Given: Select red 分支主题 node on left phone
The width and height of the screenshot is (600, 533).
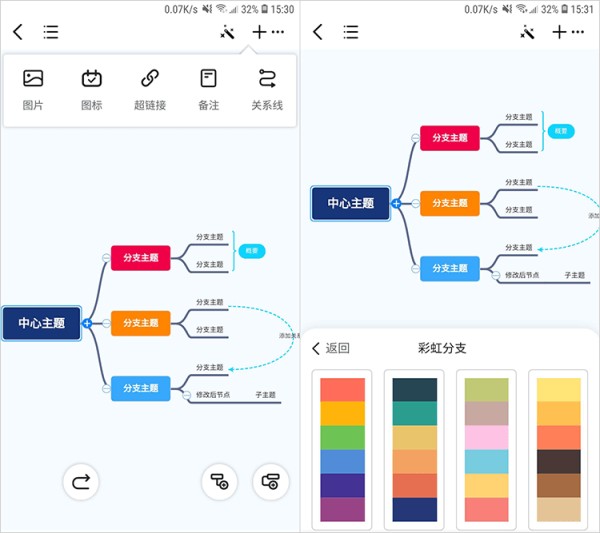Looking at the screenshot, I should (141, 258).
